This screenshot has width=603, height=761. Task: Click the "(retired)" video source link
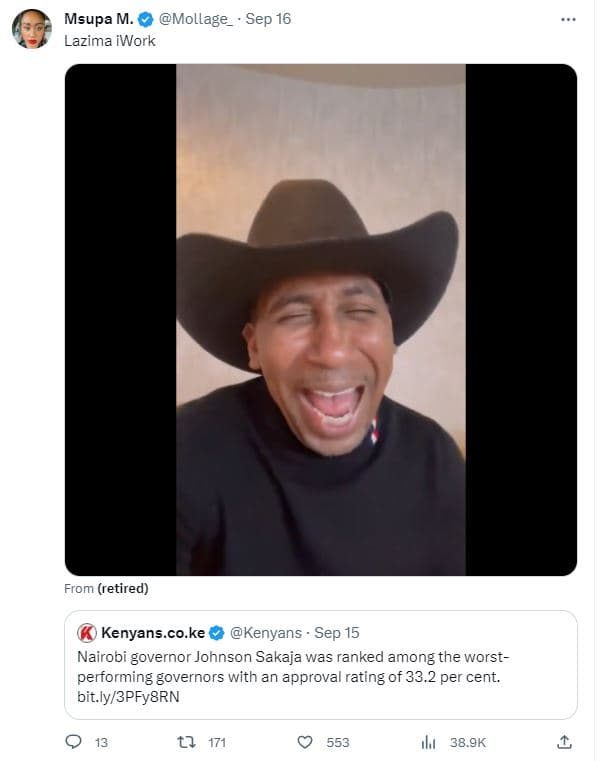click(x=123, y=589)
